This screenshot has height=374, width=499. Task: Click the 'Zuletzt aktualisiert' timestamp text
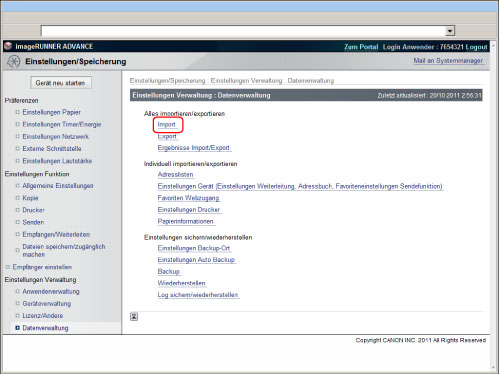click(x=429, y=96)
